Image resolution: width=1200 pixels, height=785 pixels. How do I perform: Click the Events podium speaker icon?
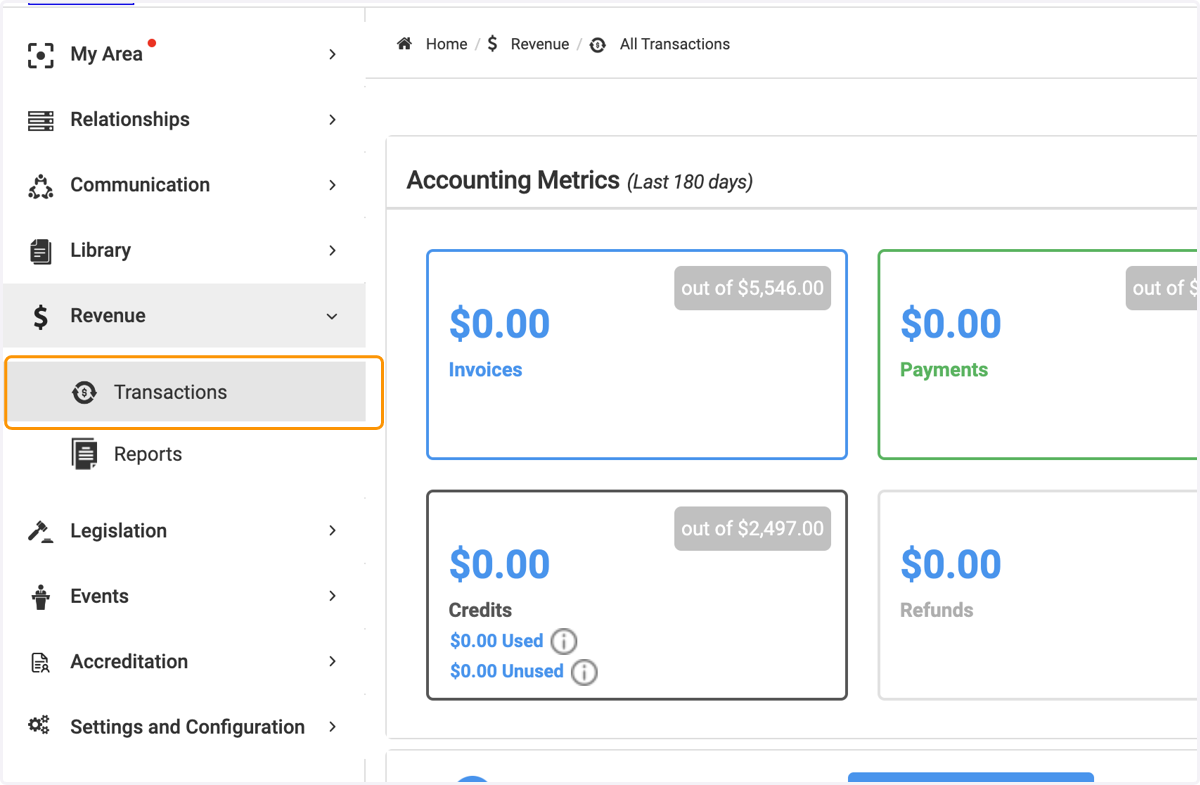40,597
